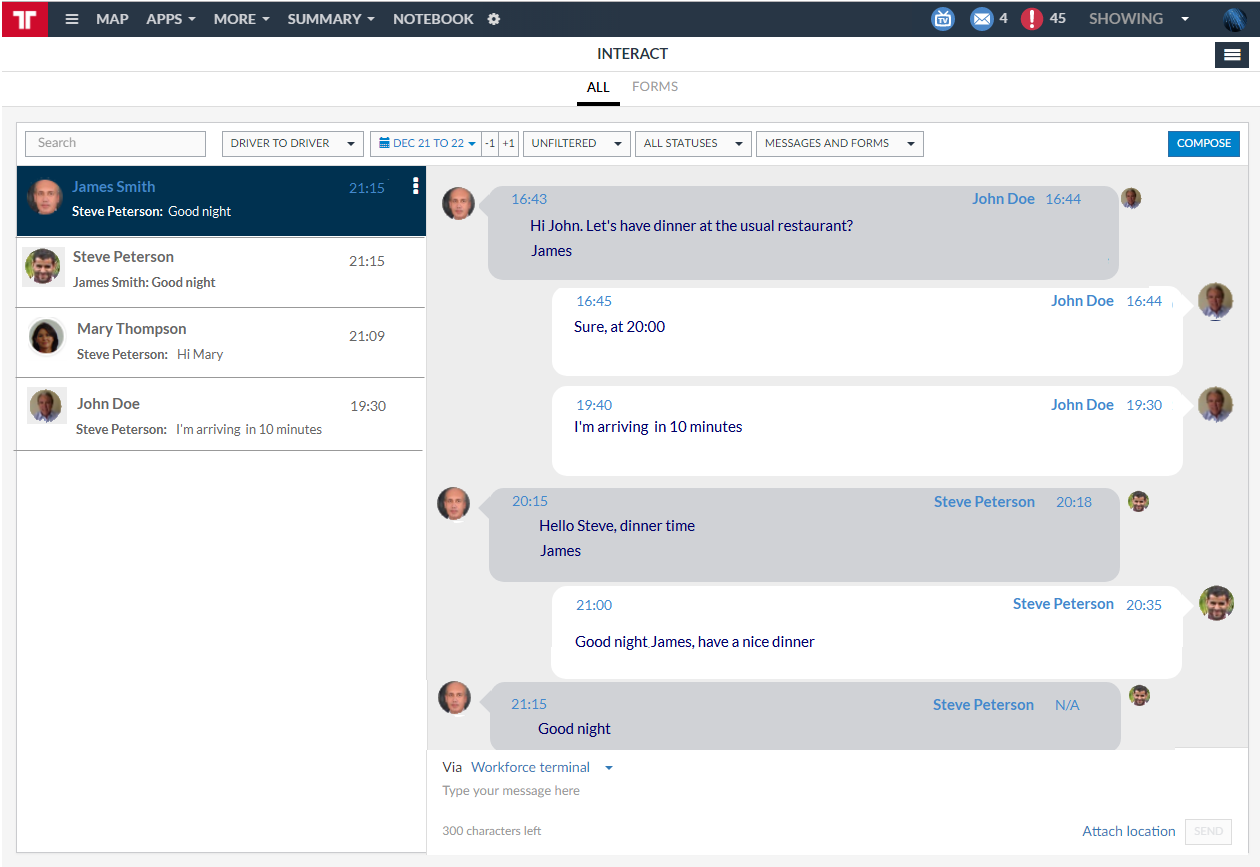This screenshot has width=1260, height=867.
Task: Switch to the FORMS tab
Action: pyautogui.click(x=655, y=87)
